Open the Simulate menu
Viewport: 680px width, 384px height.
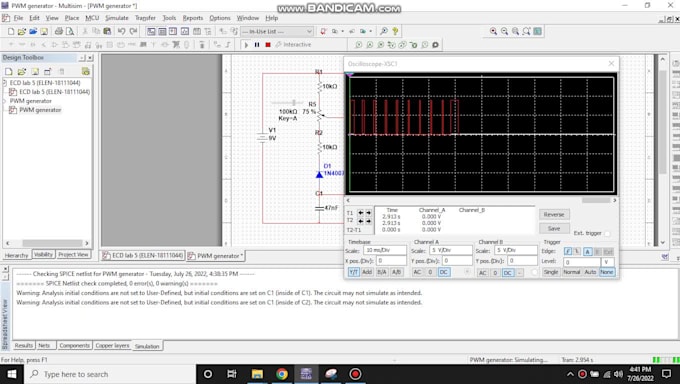coord(117,18)
